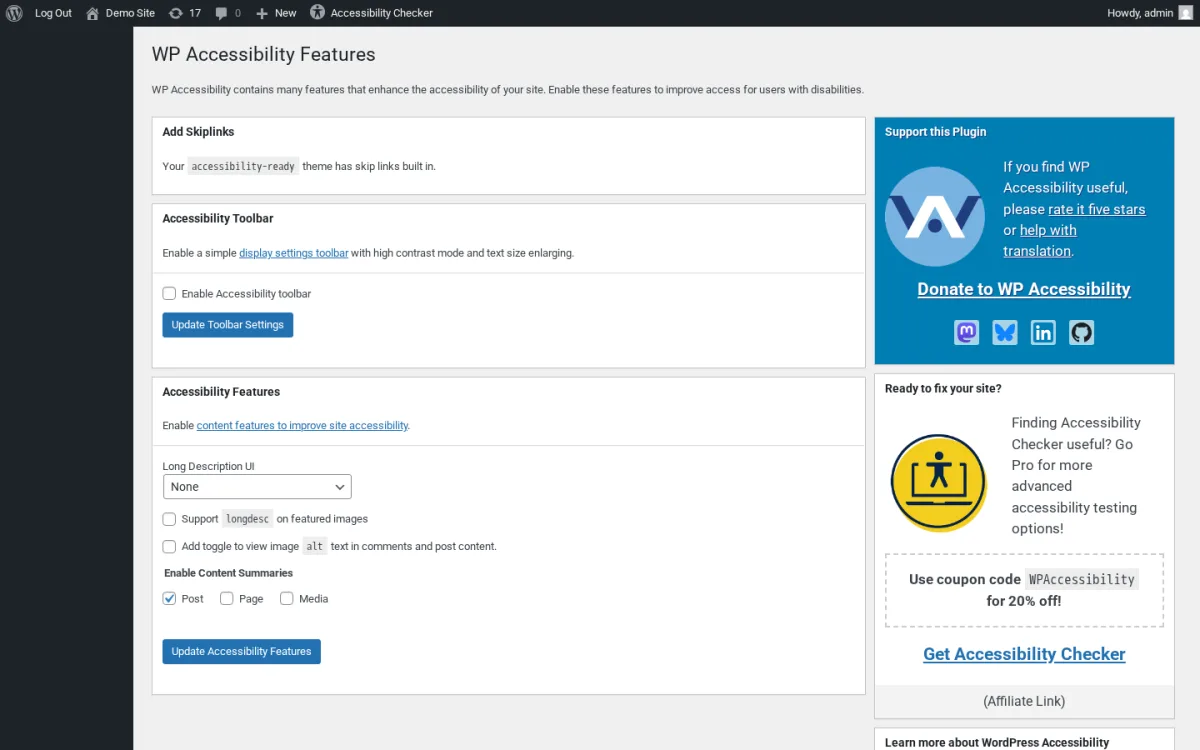Check Add toggle to view image alt text
The height and width of the screenshot is (750, 1200).
pyautogui.click(x=169, y=546)
